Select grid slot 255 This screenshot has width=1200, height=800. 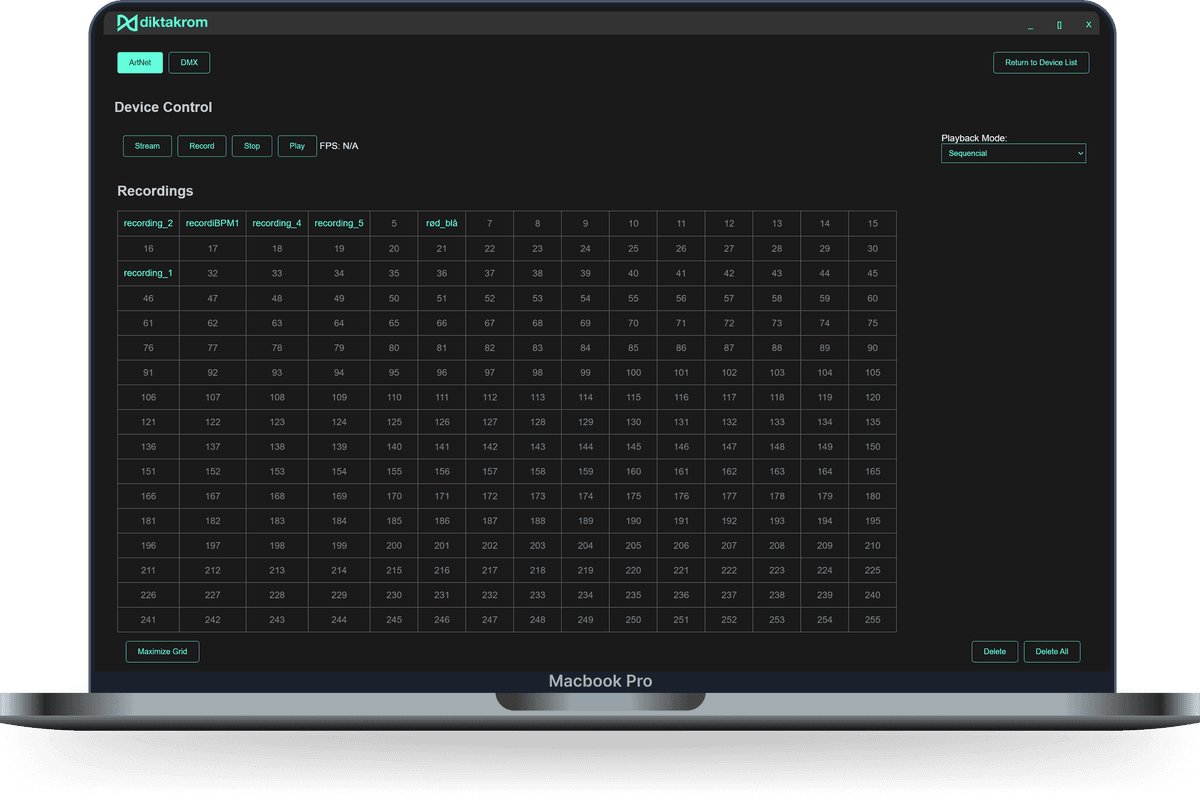872,619
